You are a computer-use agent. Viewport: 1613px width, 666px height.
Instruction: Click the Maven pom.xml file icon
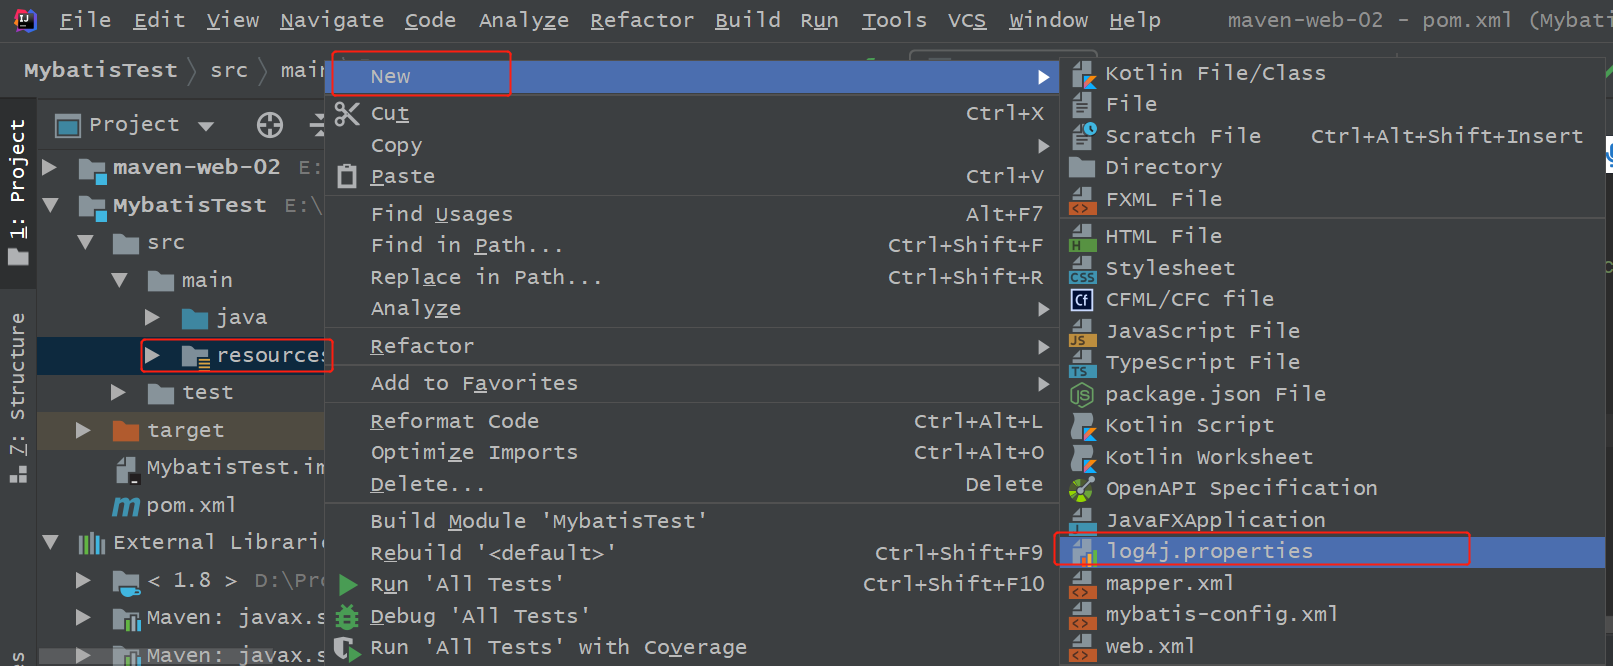click(x=126, y=506)
